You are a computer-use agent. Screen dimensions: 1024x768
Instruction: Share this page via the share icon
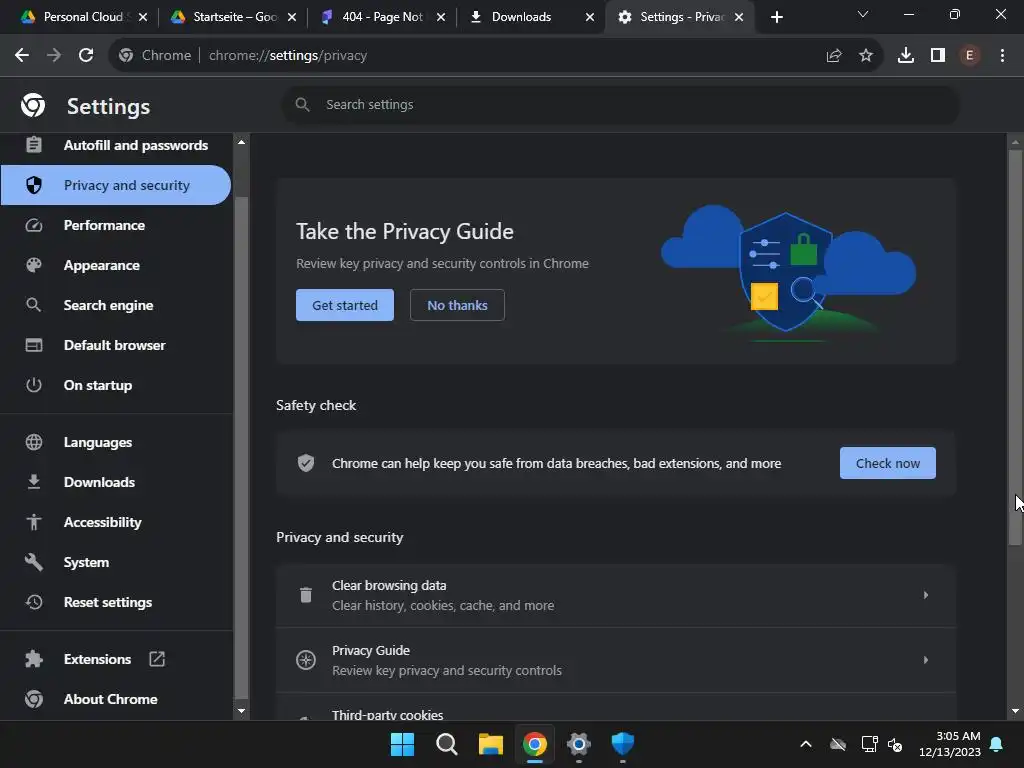pyautogui.click(x=834, y=56)
